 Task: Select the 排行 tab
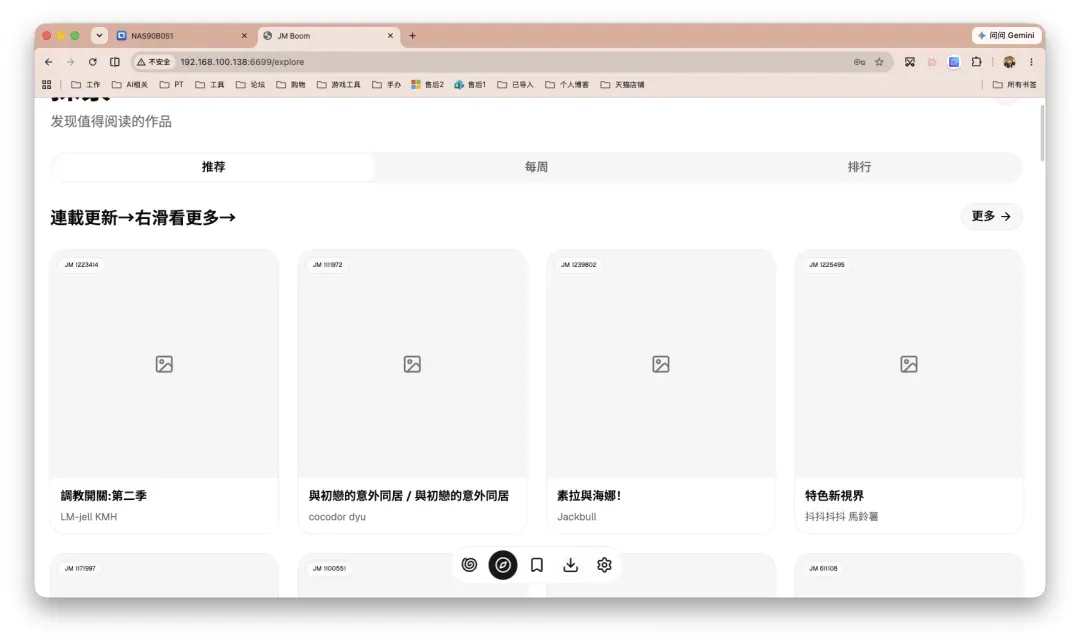(x=860, y=167)
